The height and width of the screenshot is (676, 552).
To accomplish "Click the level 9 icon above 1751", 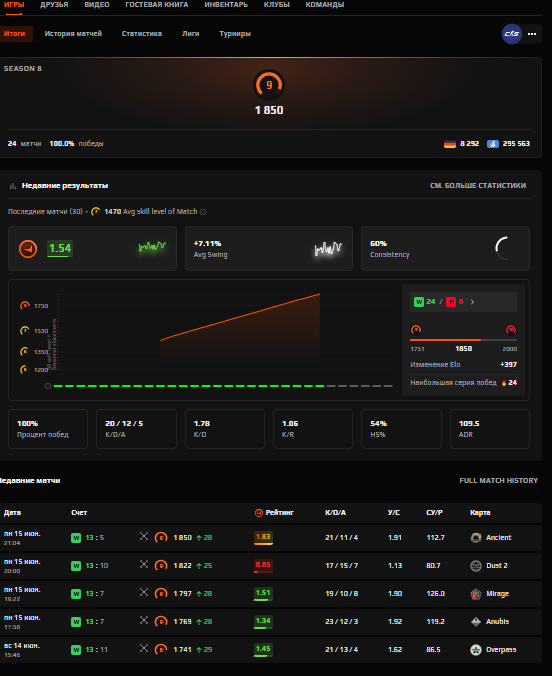I will click(x=416, y=330).
